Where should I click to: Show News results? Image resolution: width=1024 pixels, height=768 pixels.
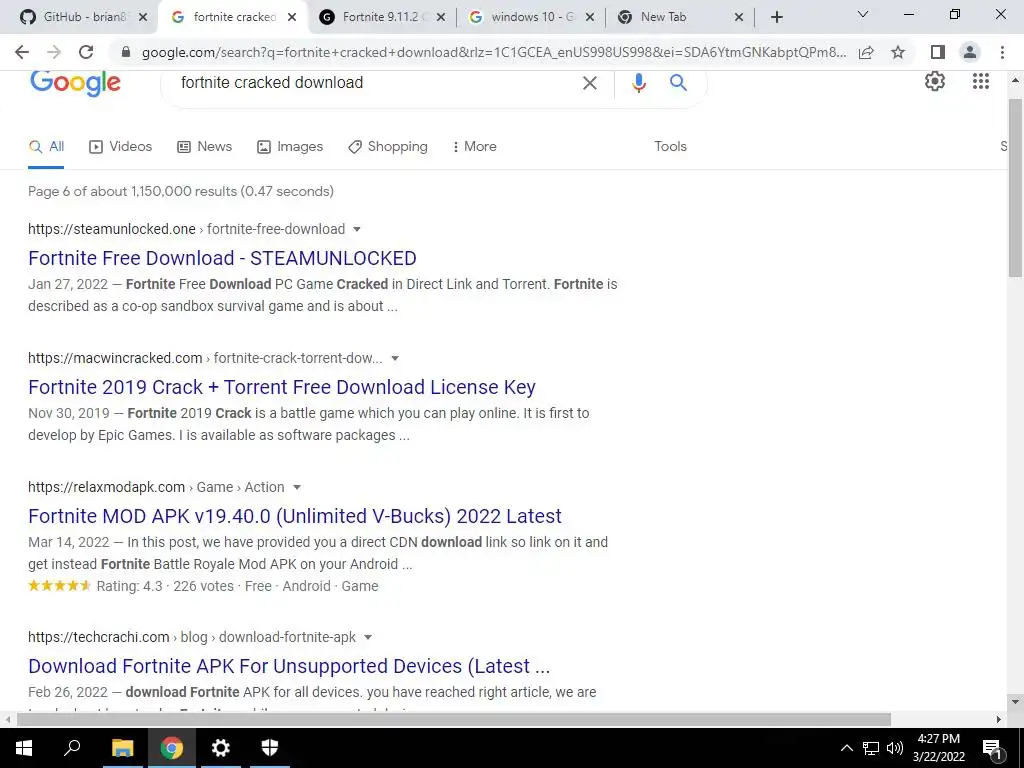[204, 147]
